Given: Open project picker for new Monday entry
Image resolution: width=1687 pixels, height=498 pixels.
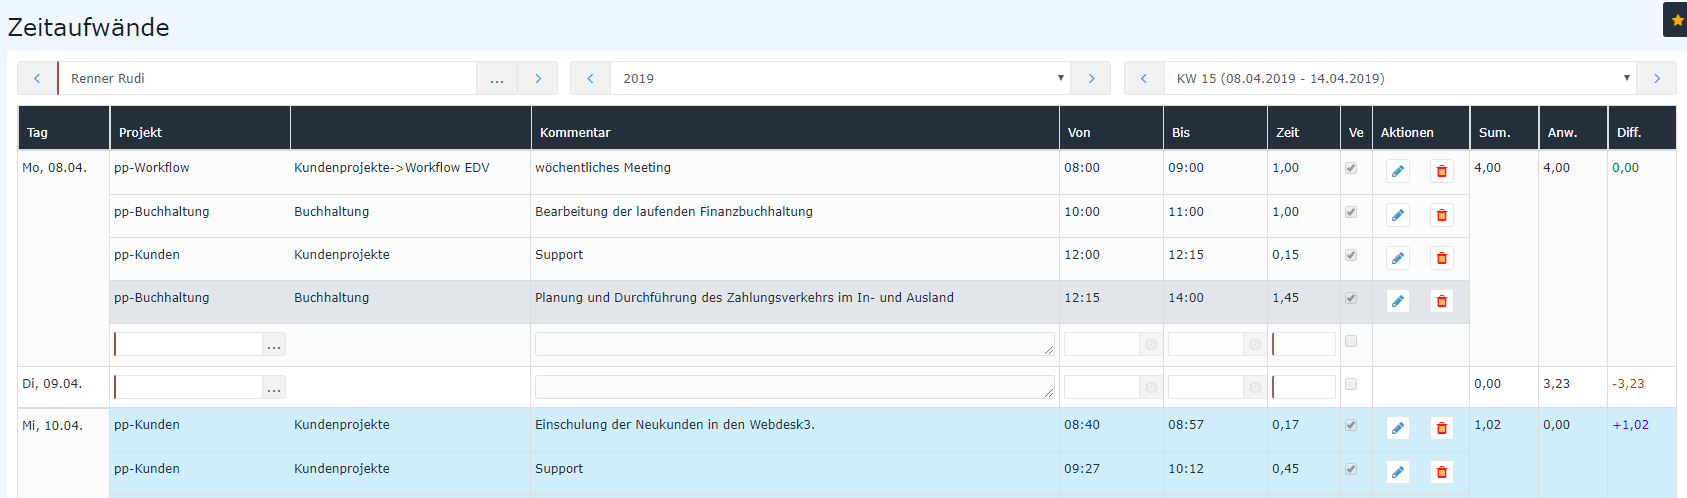Looking at the screenshot, I should pos(274,344).
